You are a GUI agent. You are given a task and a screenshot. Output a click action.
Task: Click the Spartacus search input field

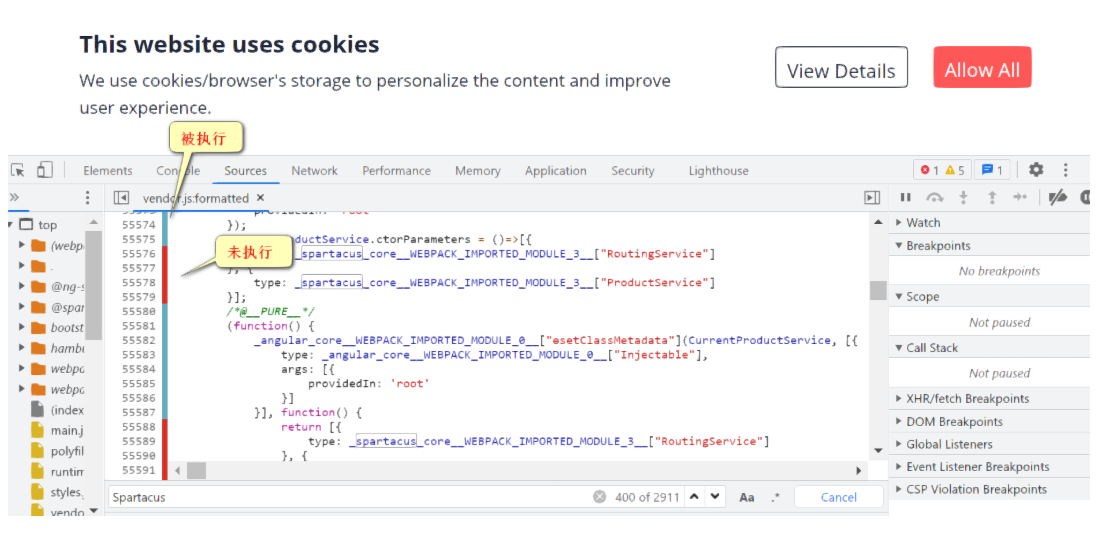click(x=350, y=497)
